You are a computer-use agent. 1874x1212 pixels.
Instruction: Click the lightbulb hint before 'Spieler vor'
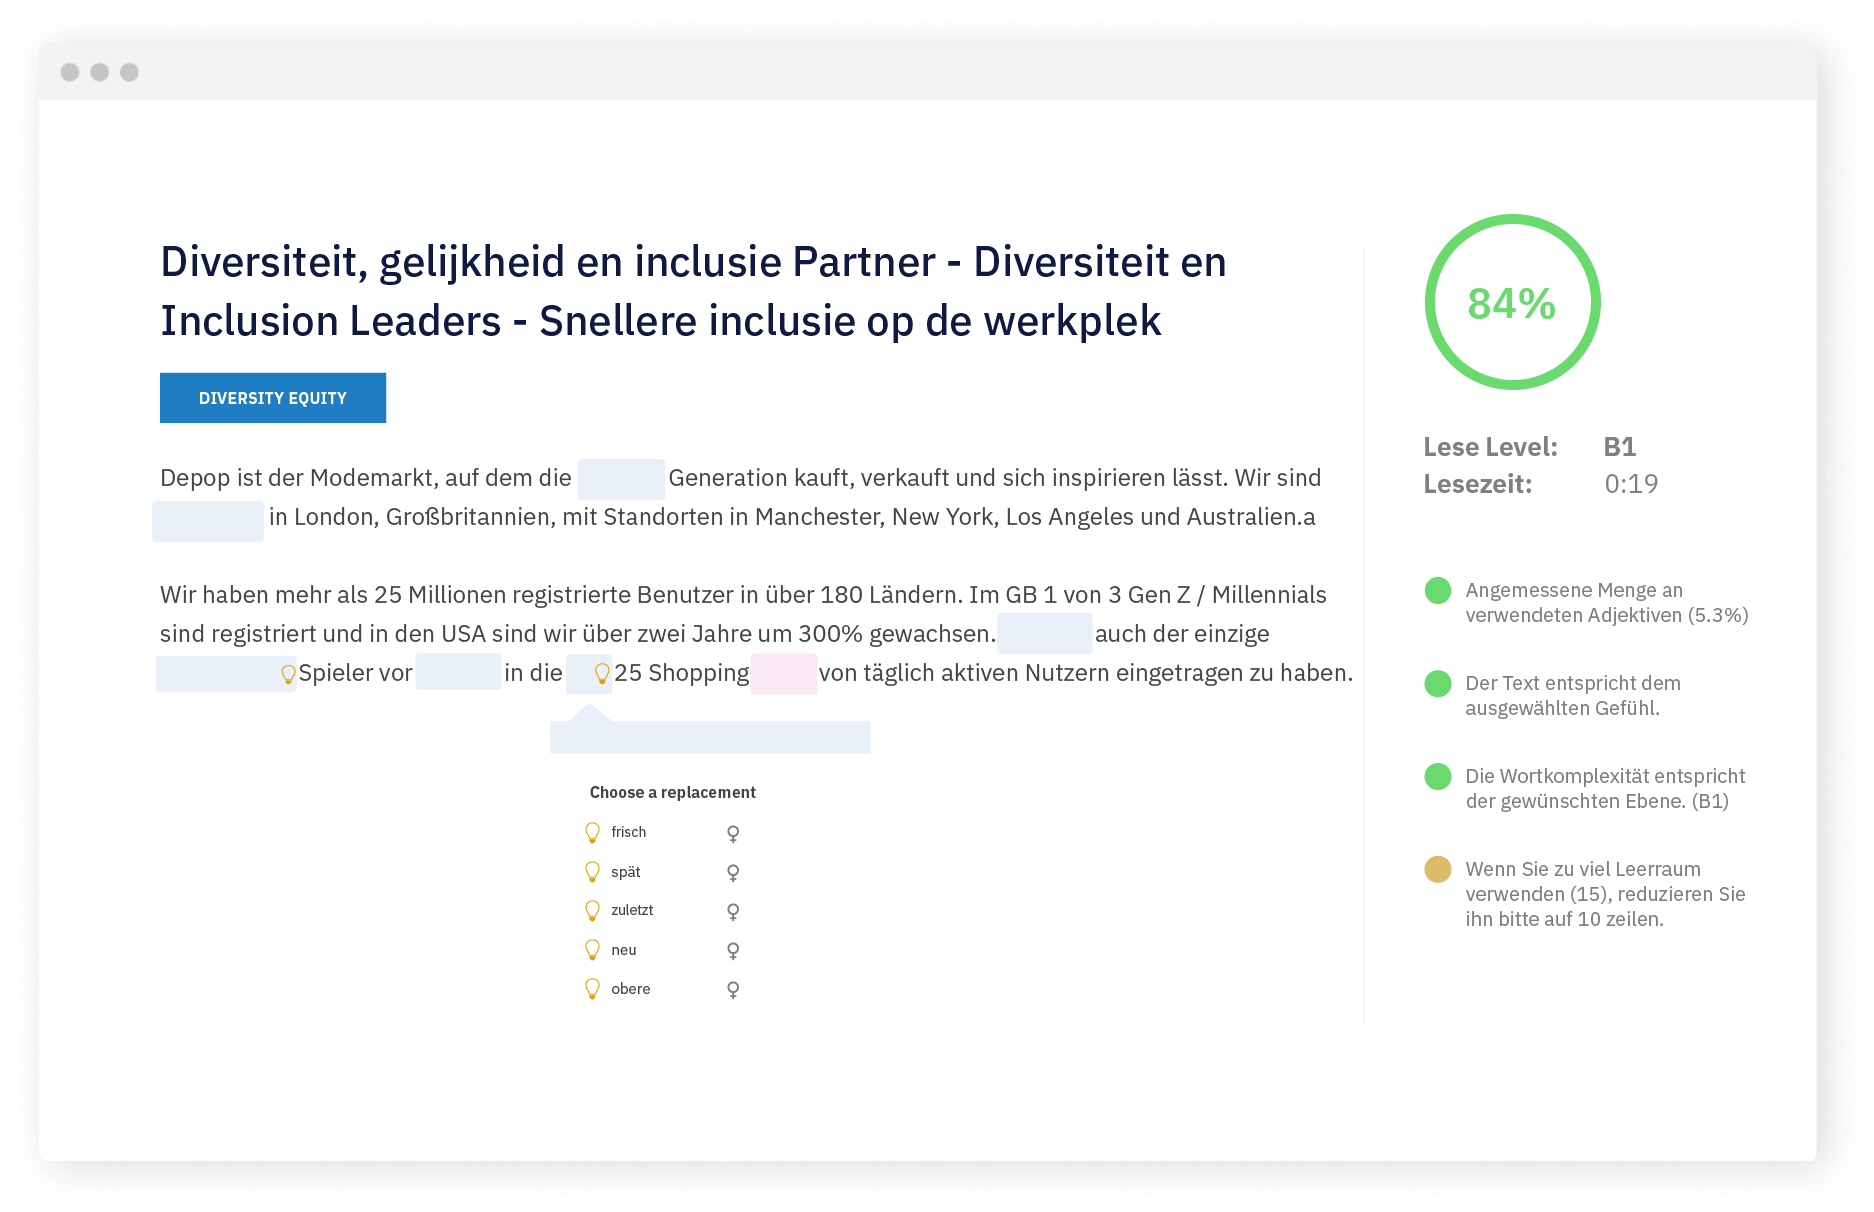(288, 675)
